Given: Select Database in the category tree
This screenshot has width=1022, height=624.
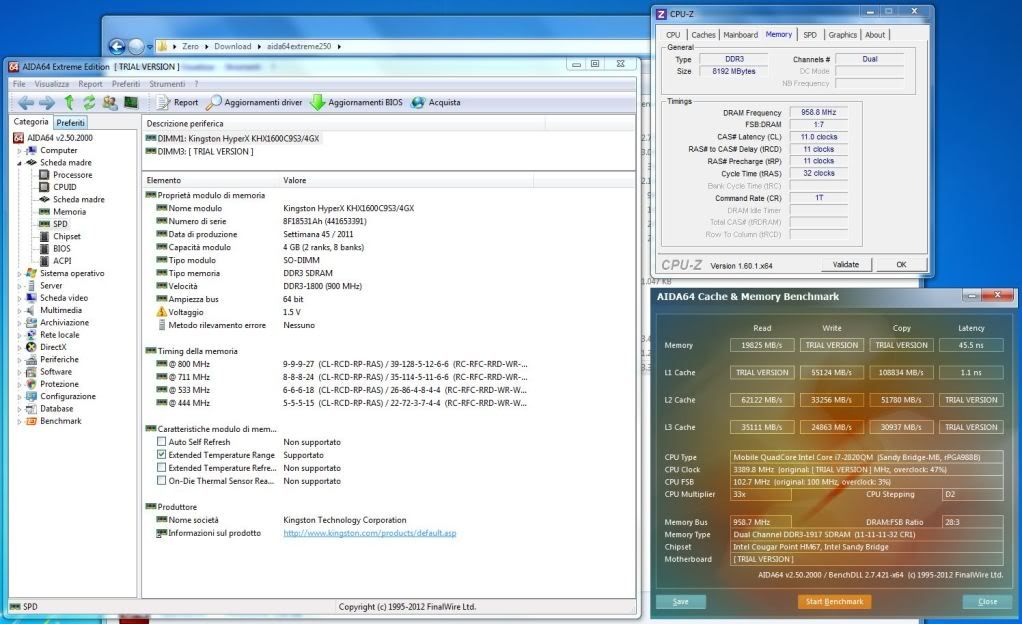Looking at the screenshot, I should [x=57, y=409].
